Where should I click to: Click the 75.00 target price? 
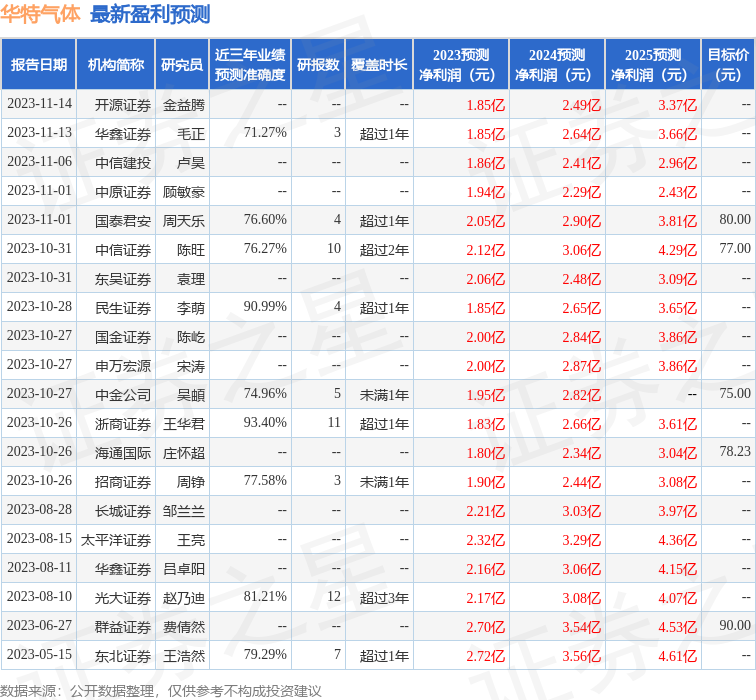(x=735, y=393)
